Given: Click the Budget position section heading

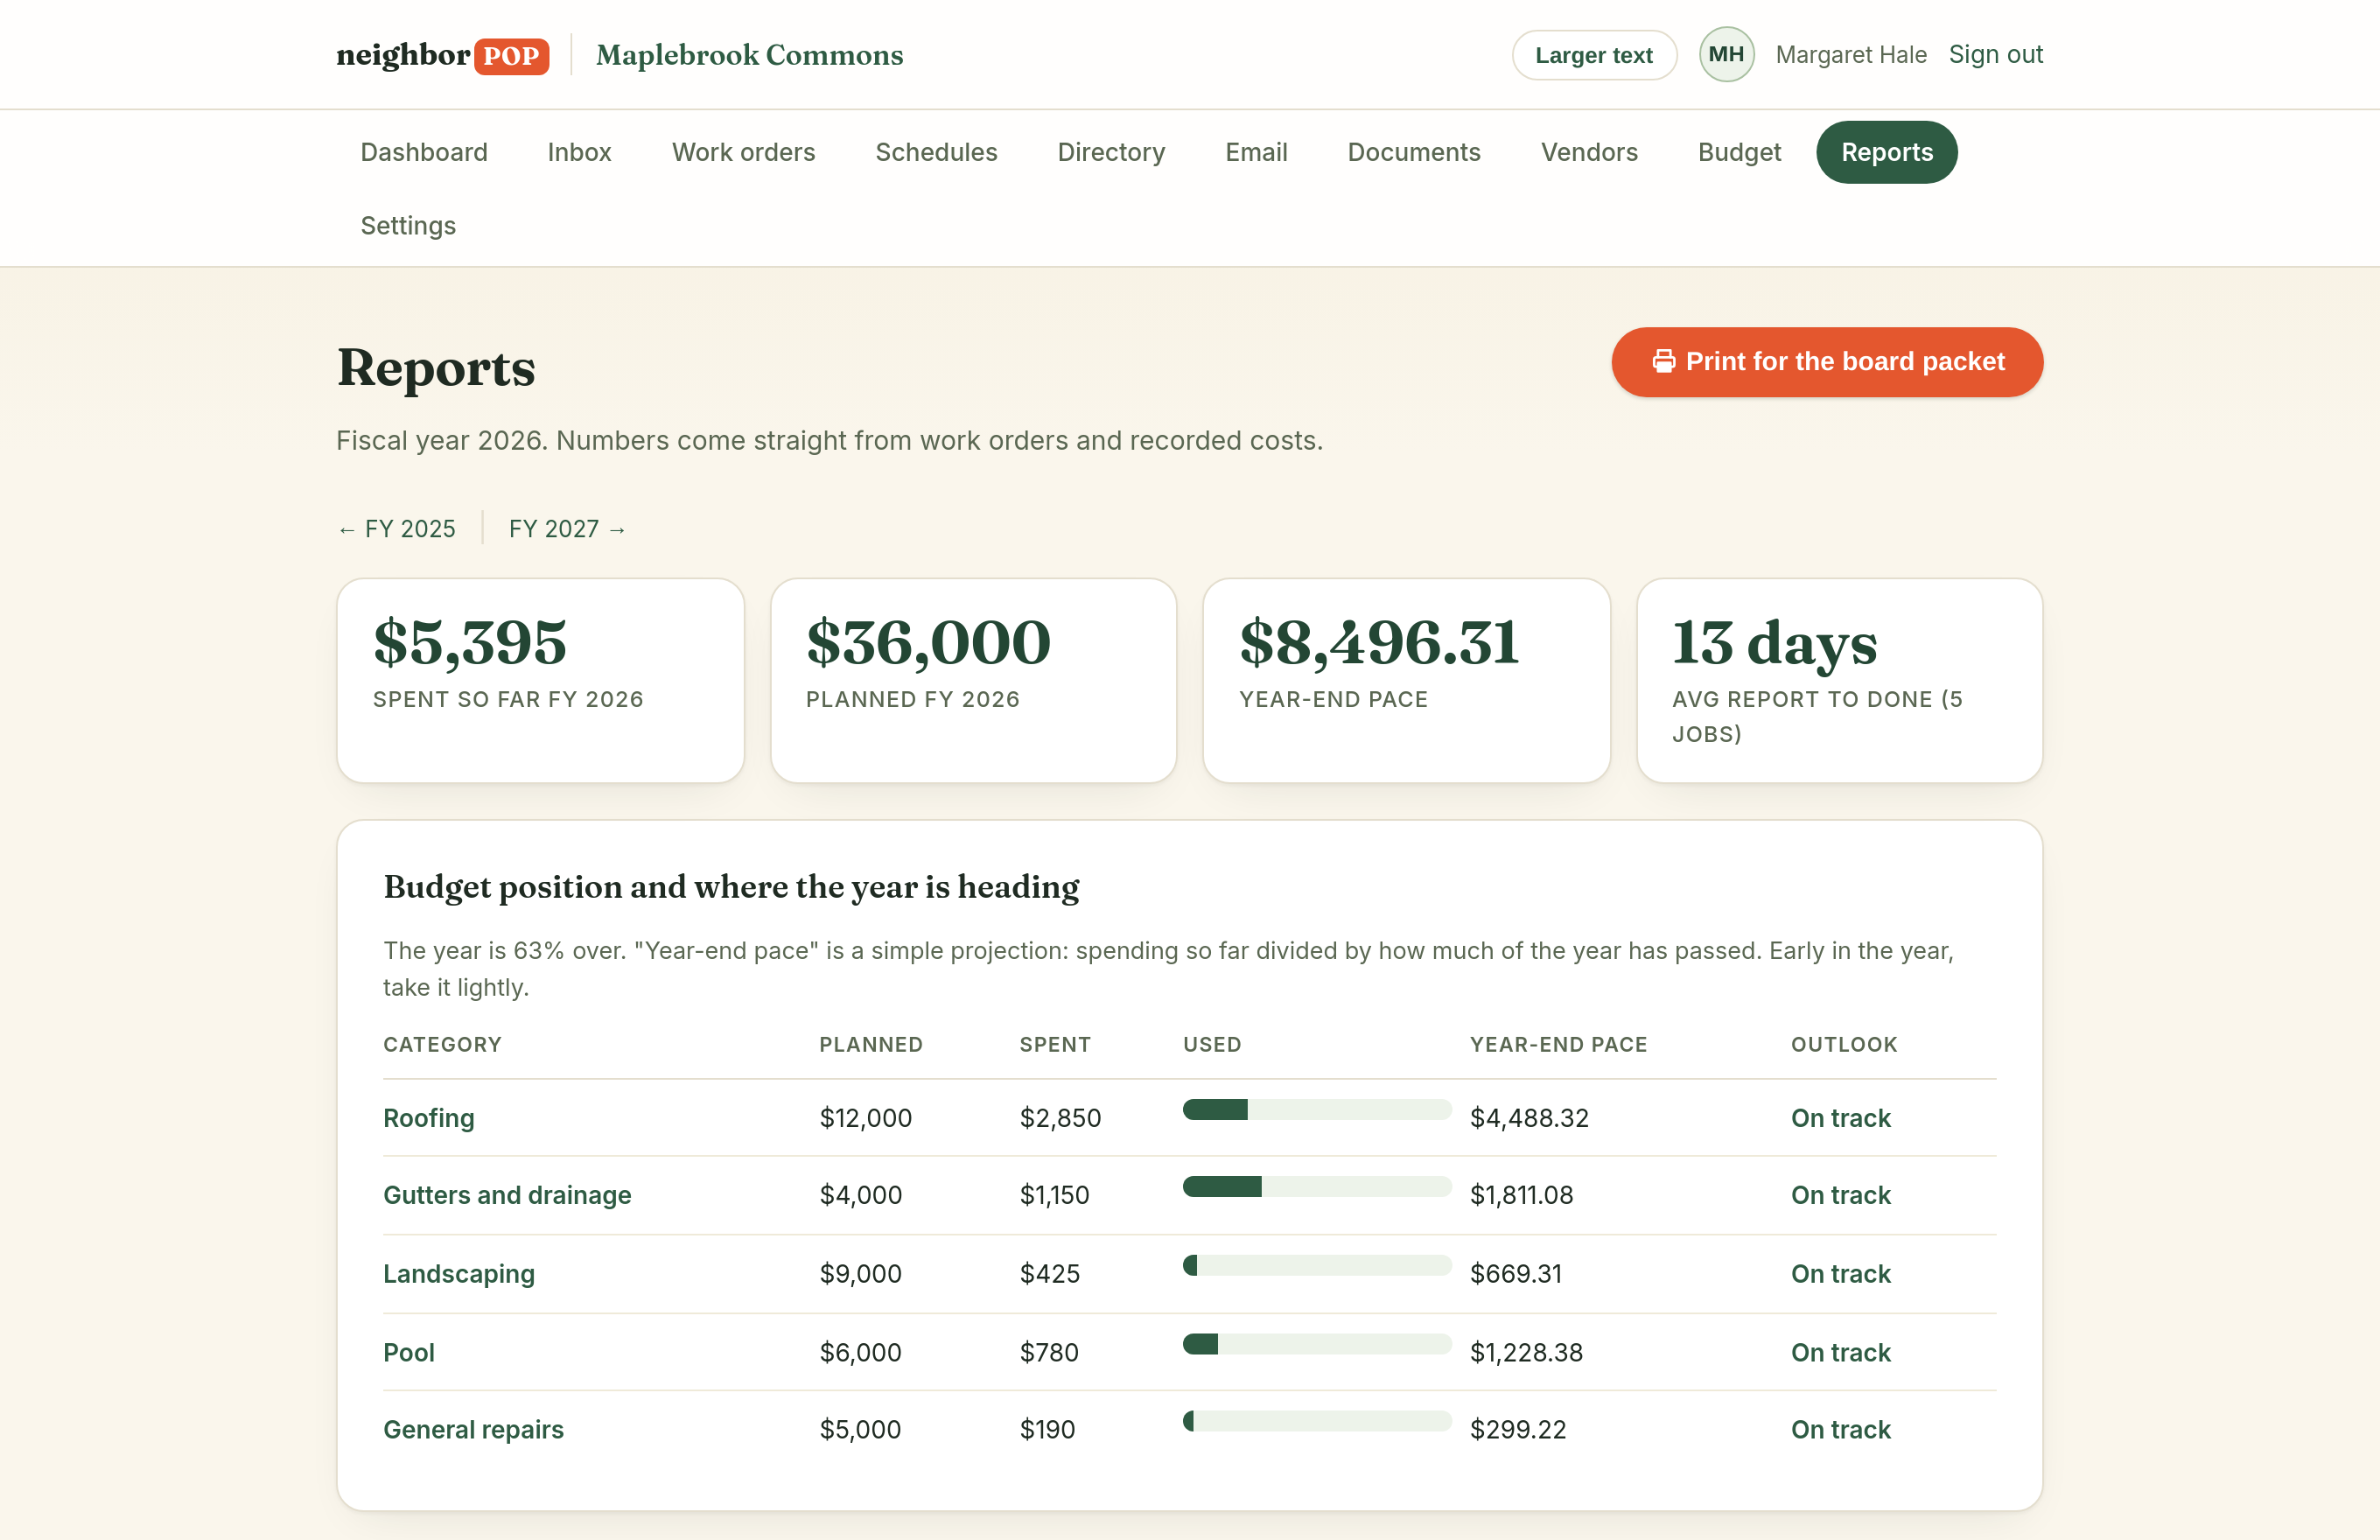Looking at the screenshot, I should (731, 887).
